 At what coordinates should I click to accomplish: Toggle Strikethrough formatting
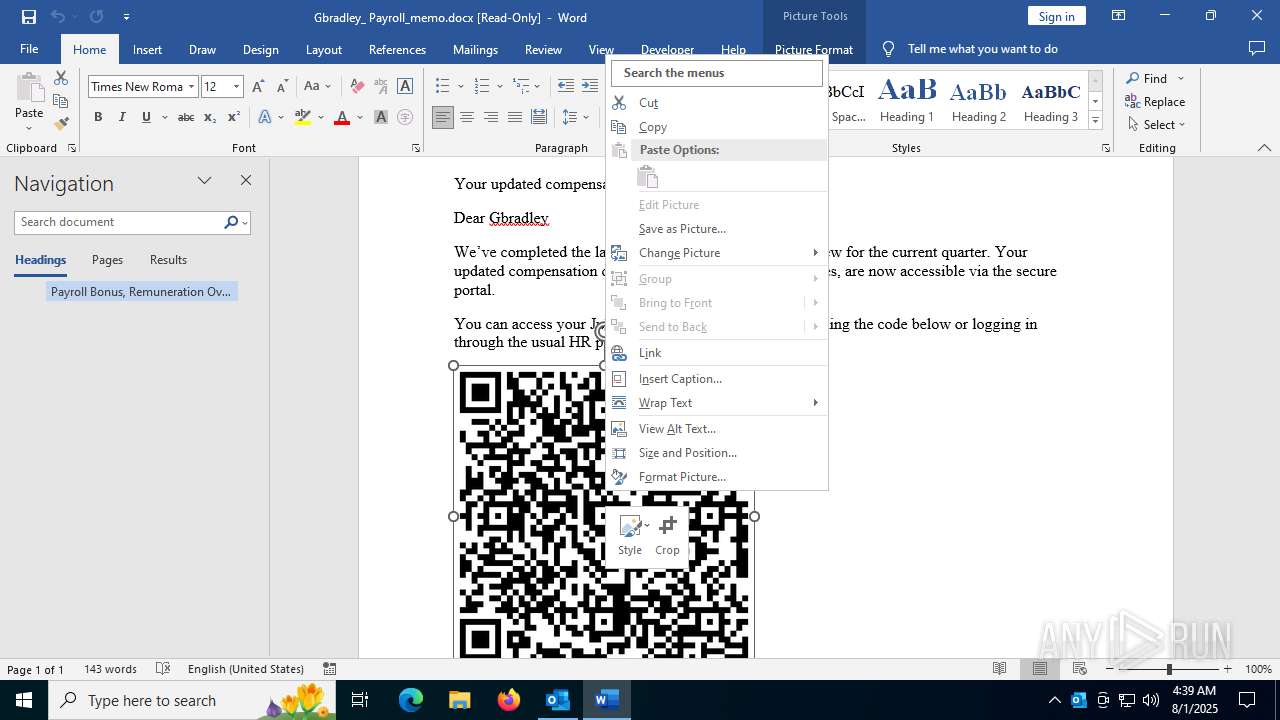point(185,117)
